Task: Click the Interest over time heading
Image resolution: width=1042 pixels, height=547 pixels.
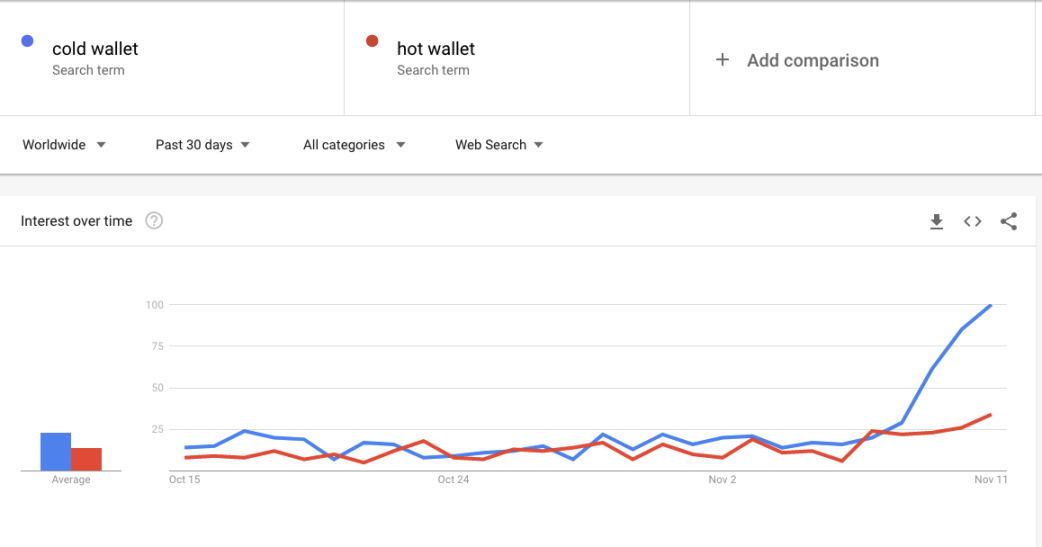Action: 76,221
